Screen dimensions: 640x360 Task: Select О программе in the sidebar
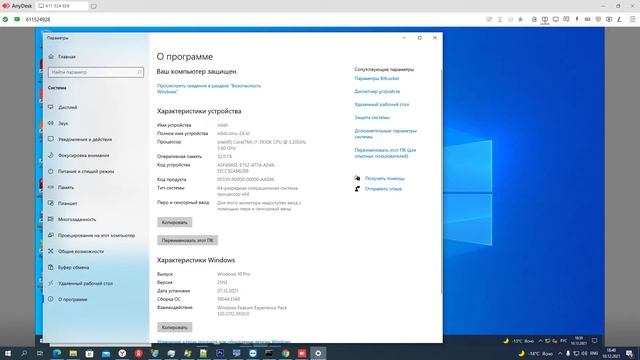click(73, 299)
